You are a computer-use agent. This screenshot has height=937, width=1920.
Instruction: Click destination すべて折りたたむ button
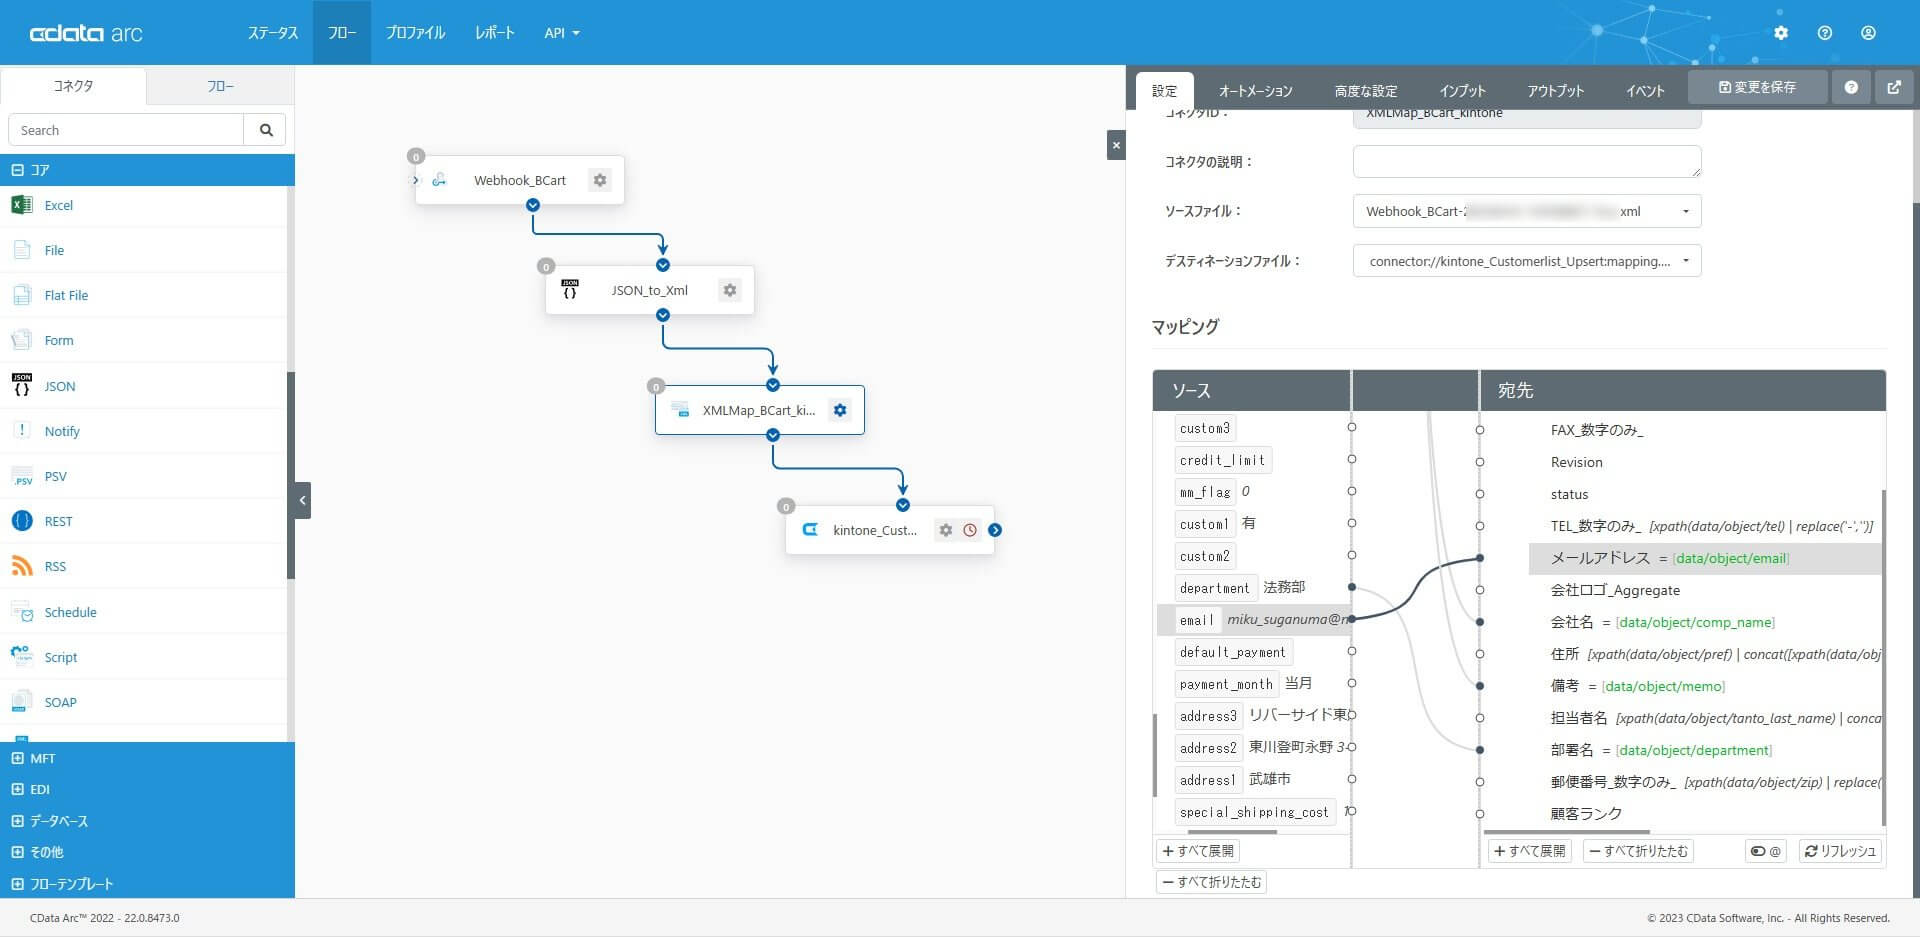[1639, 851]
